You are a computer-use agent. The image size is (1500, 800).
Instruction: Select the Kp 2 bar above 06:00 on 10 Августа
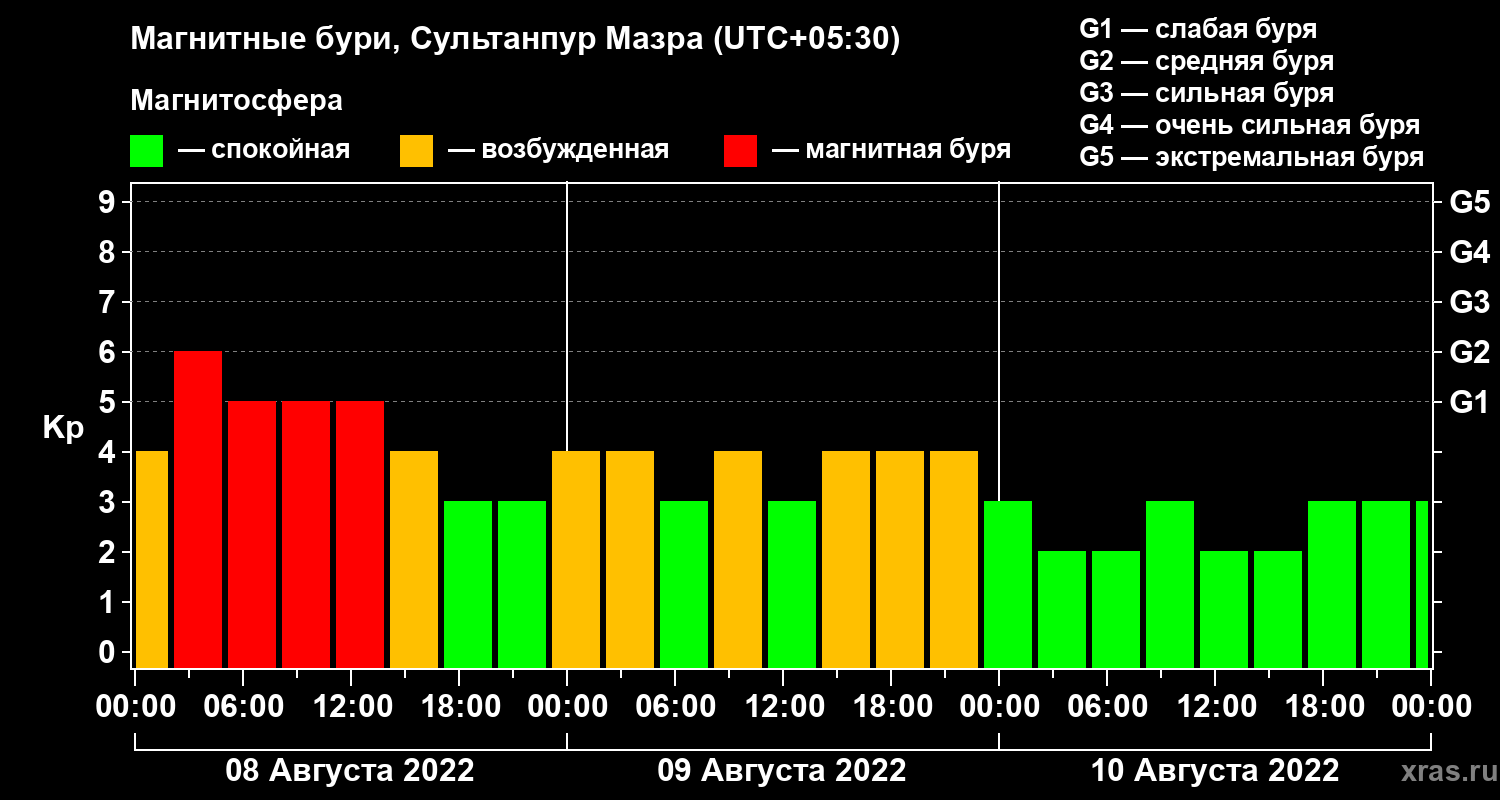coord(1116,609)
